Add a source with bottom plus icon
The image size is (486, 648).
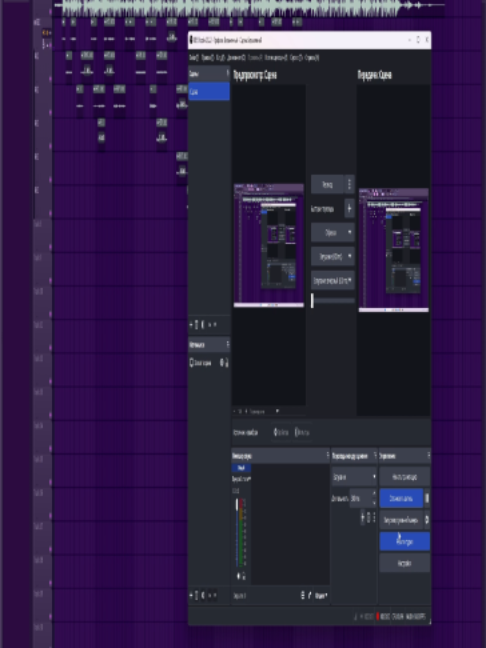[x=191, y=595]
